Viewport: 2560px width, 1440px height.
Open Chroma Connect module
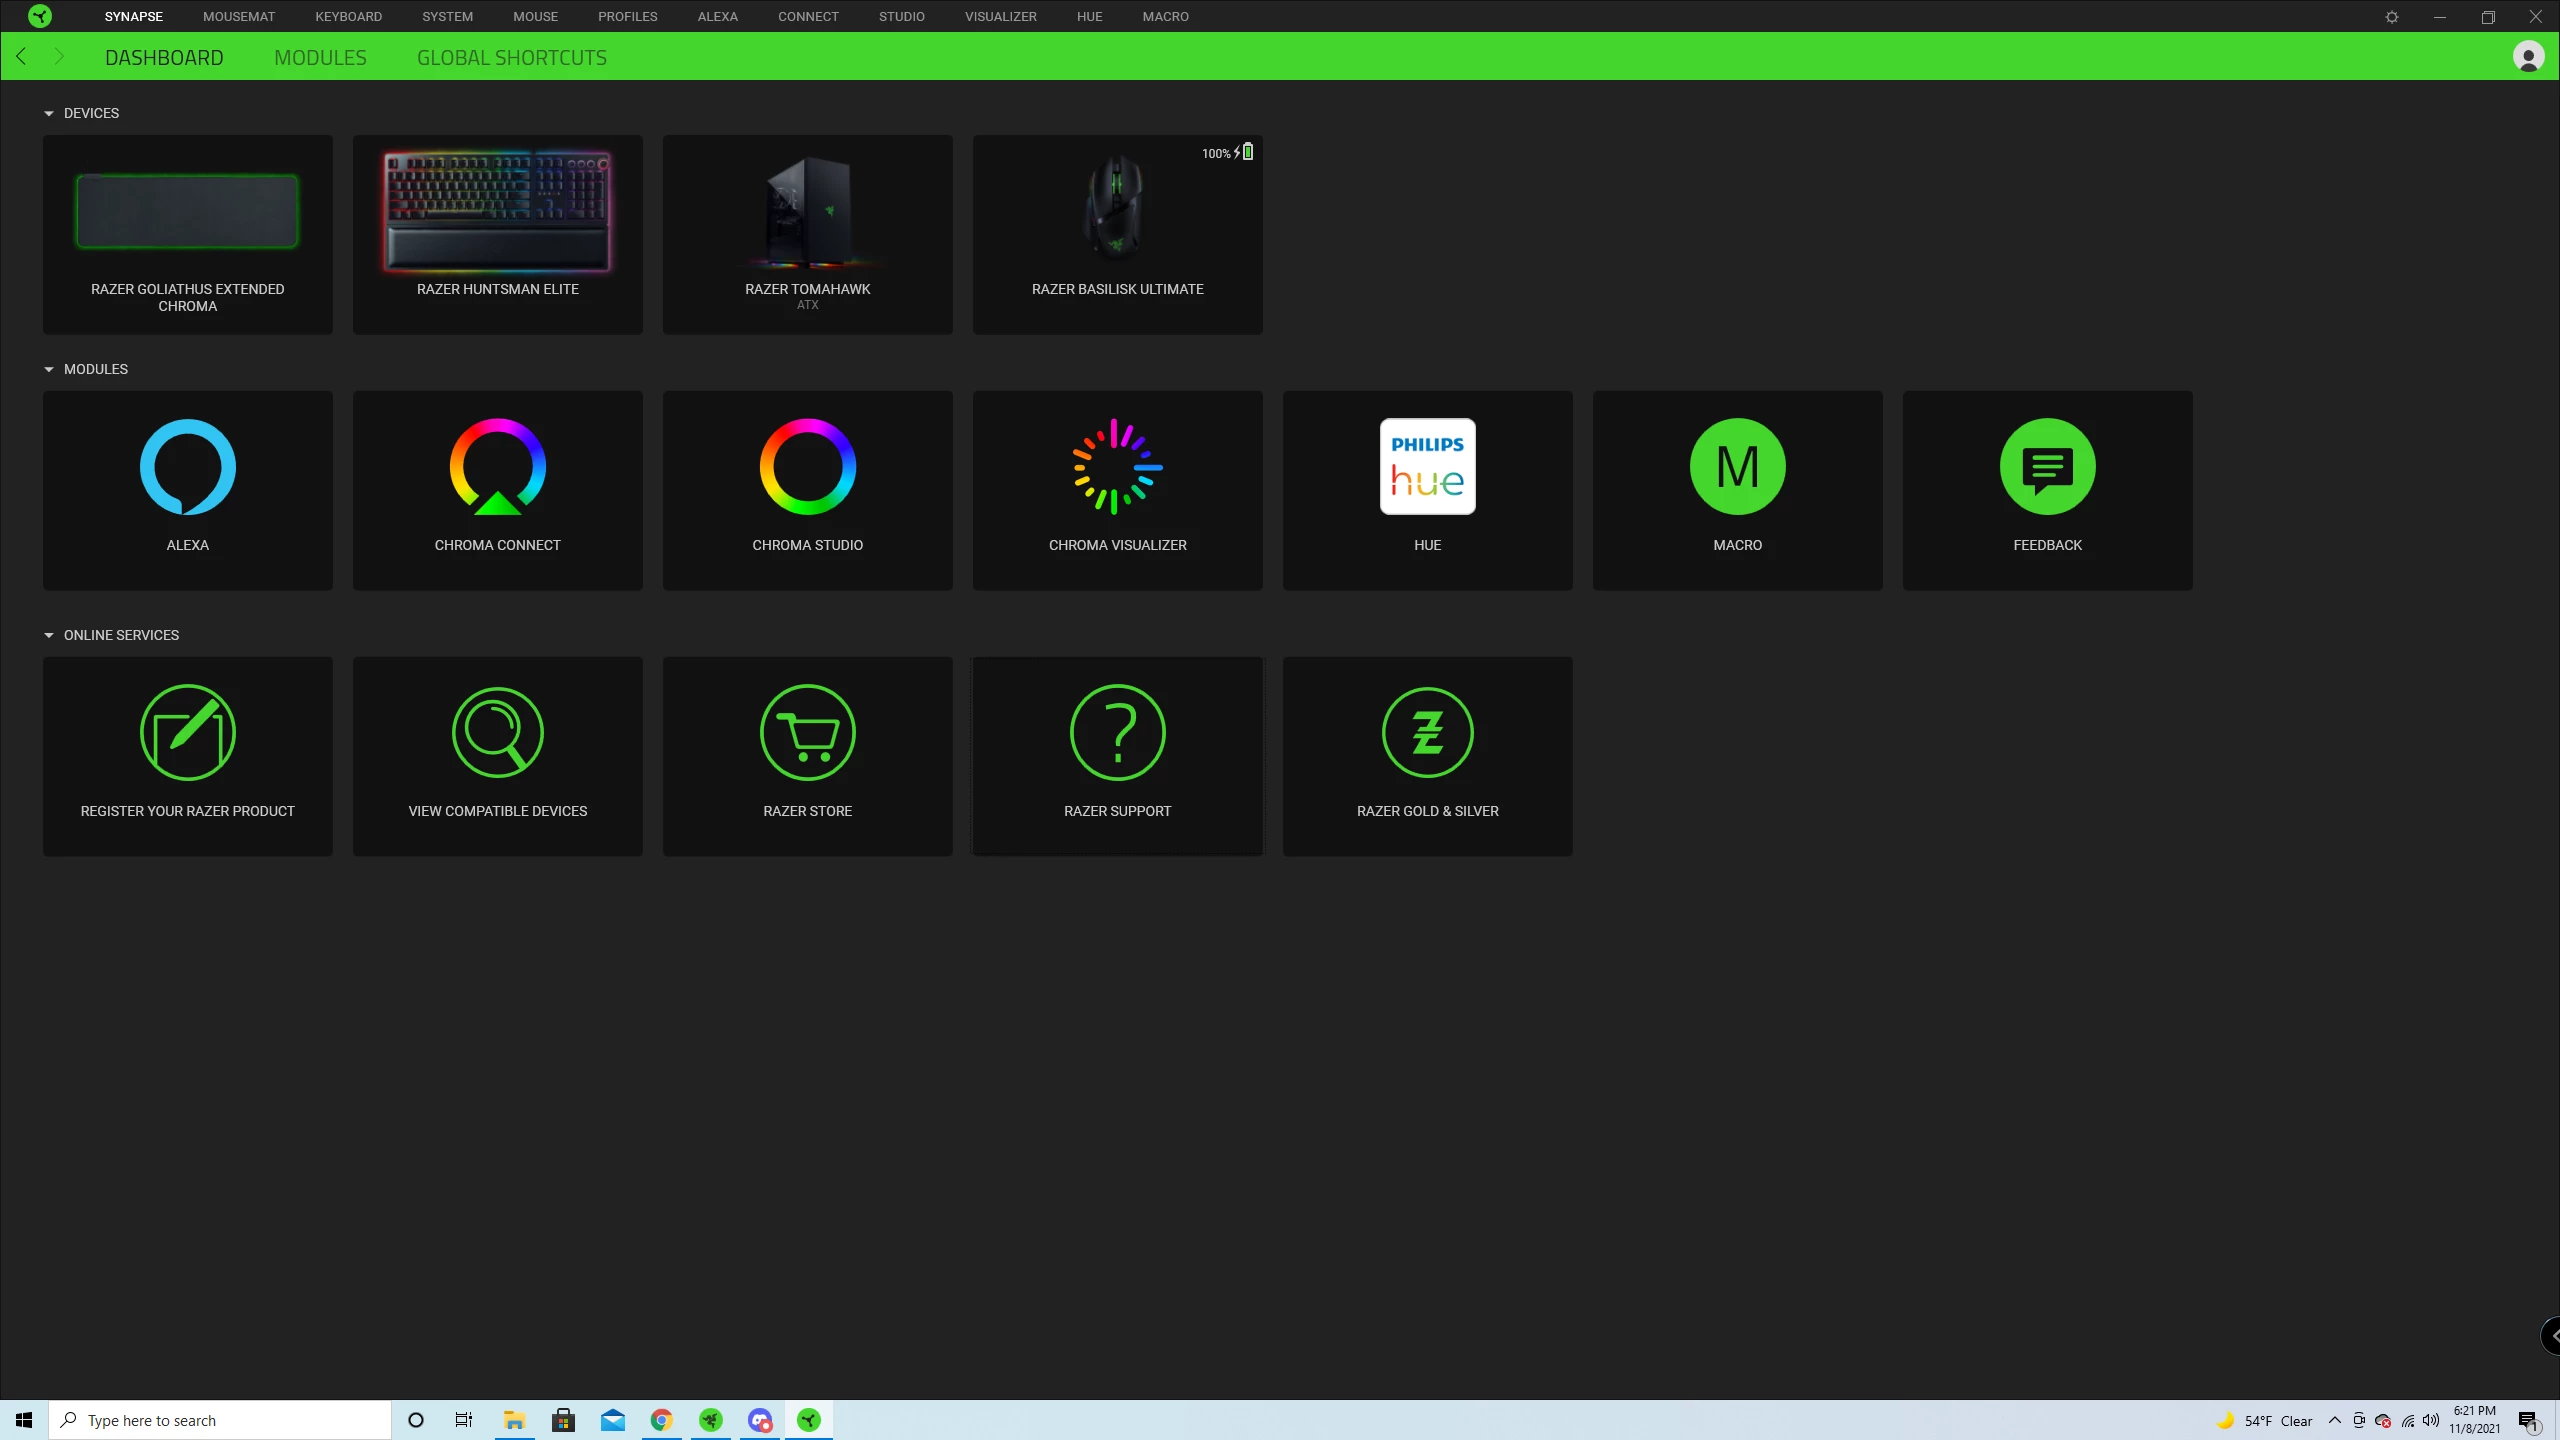coord(497,467)
